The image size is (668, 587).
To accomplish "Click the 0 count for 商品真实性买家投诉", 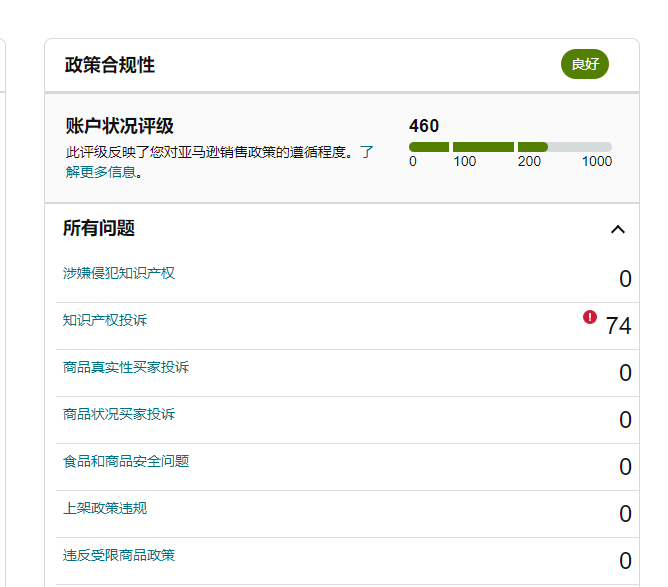I will click(625, 373).
